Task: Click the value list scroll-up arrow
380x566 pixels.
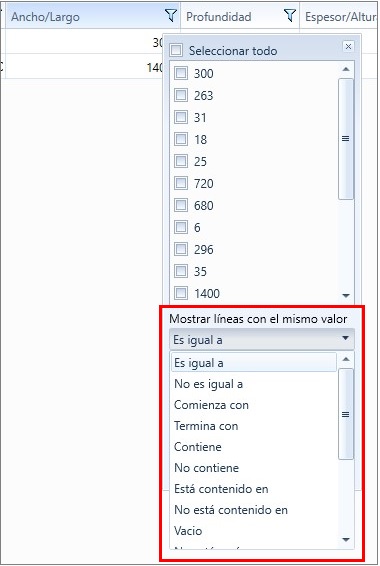Action: click(346, 69)
